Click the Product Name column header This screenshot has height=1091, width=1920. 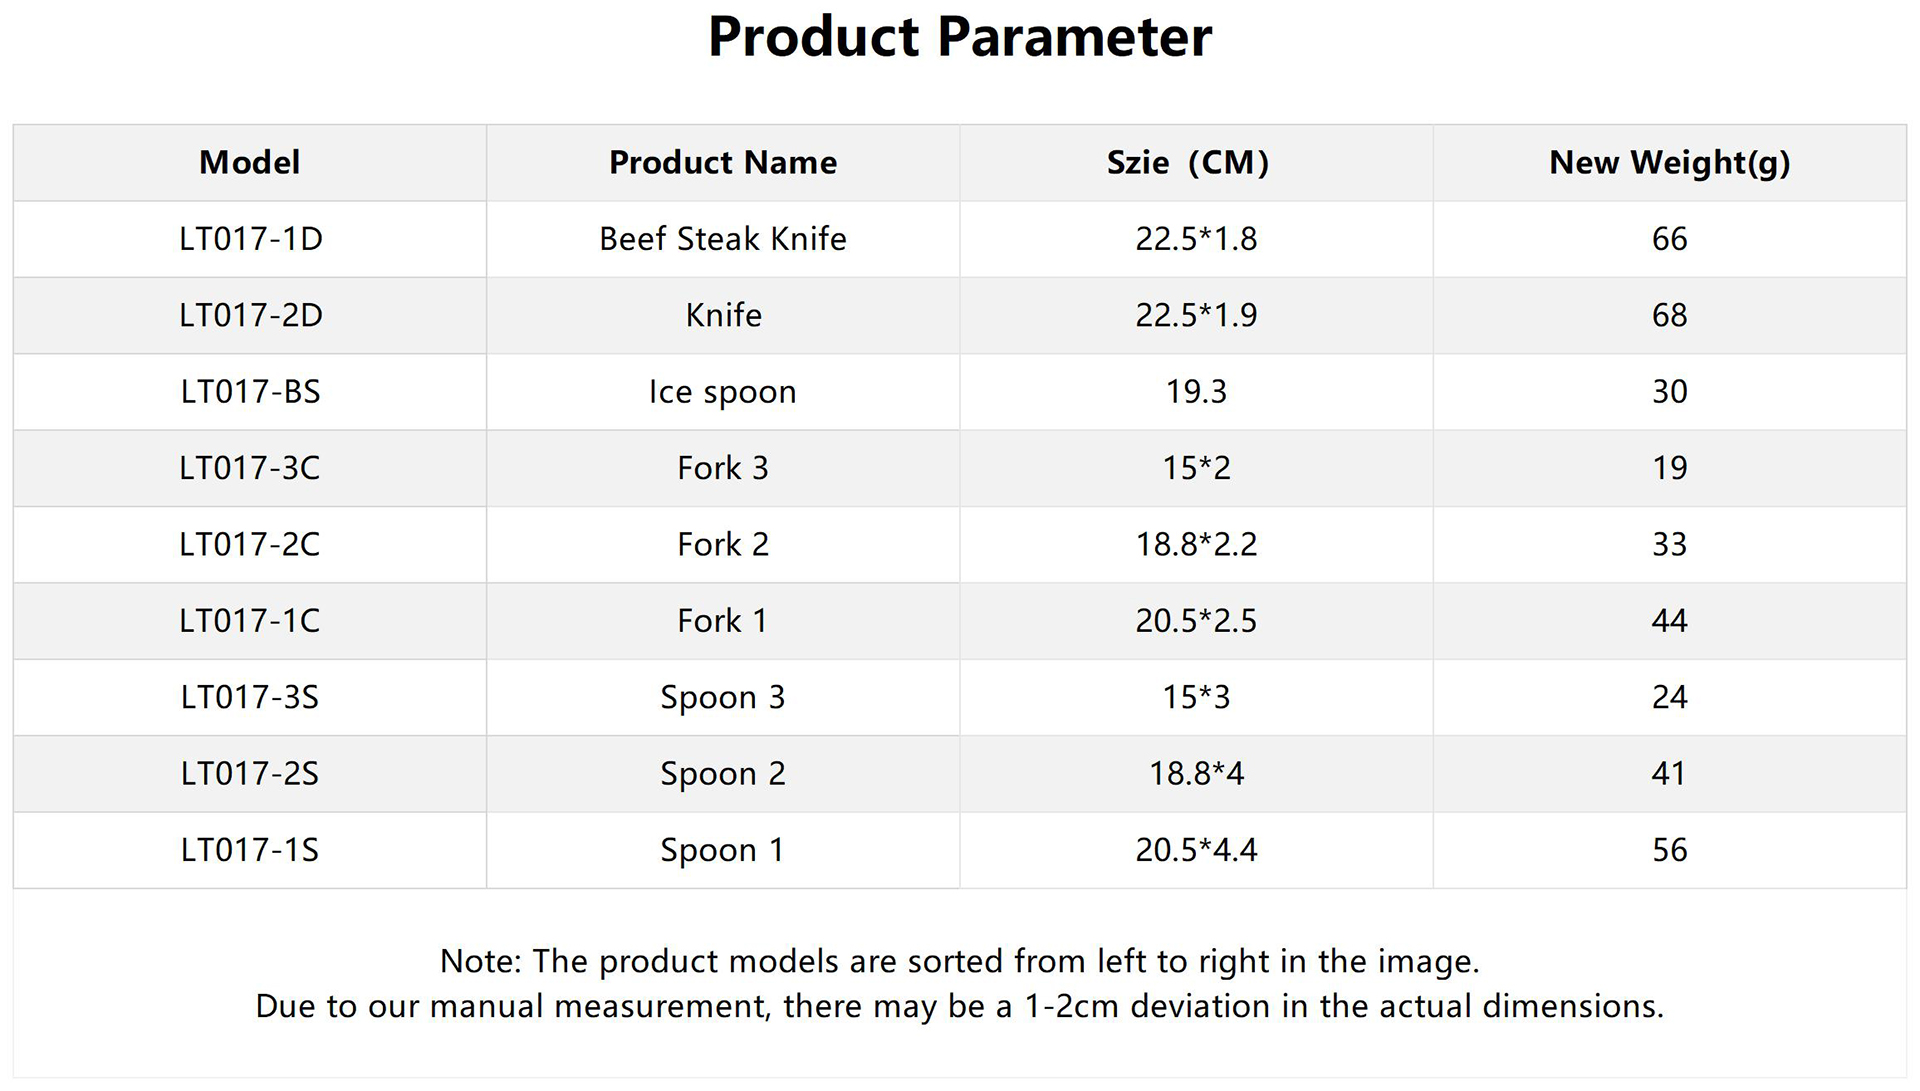coord(723,162)
